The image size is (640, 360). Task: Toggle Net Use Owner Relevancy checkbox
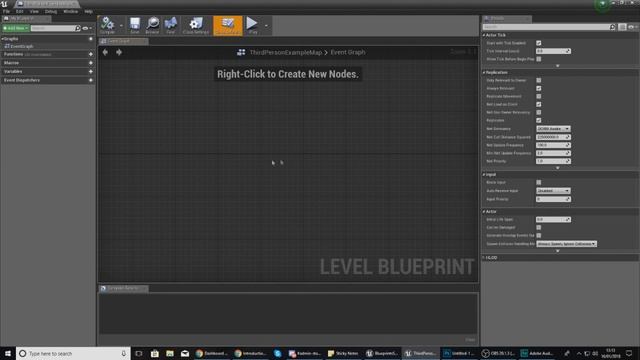pos(539,112)
